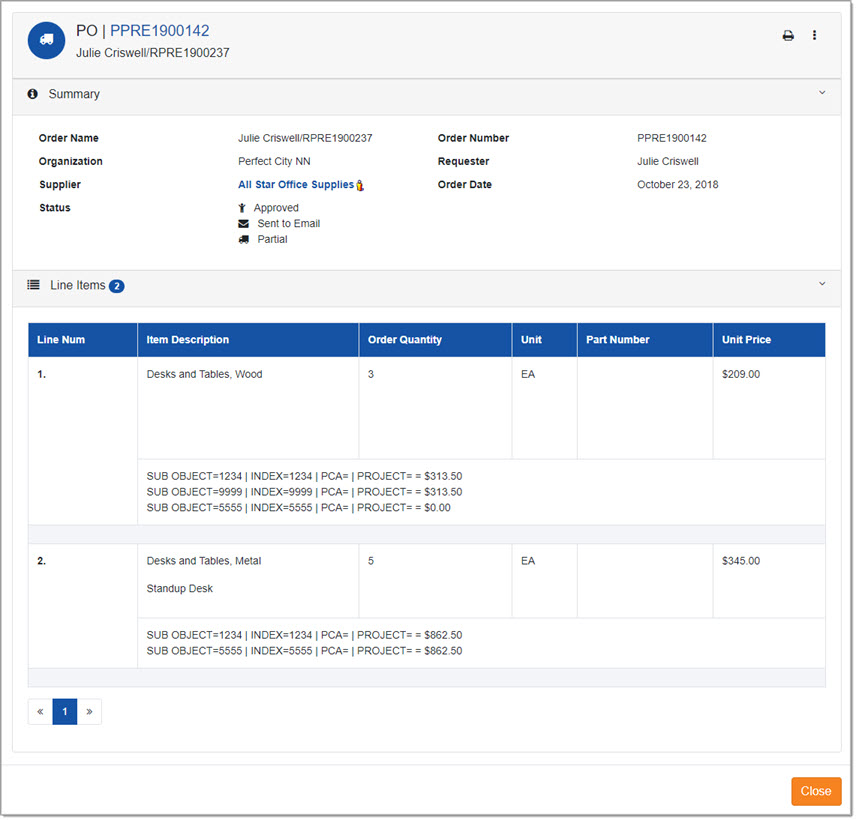Click the Unit Price column header

click(x=769, y=340)
